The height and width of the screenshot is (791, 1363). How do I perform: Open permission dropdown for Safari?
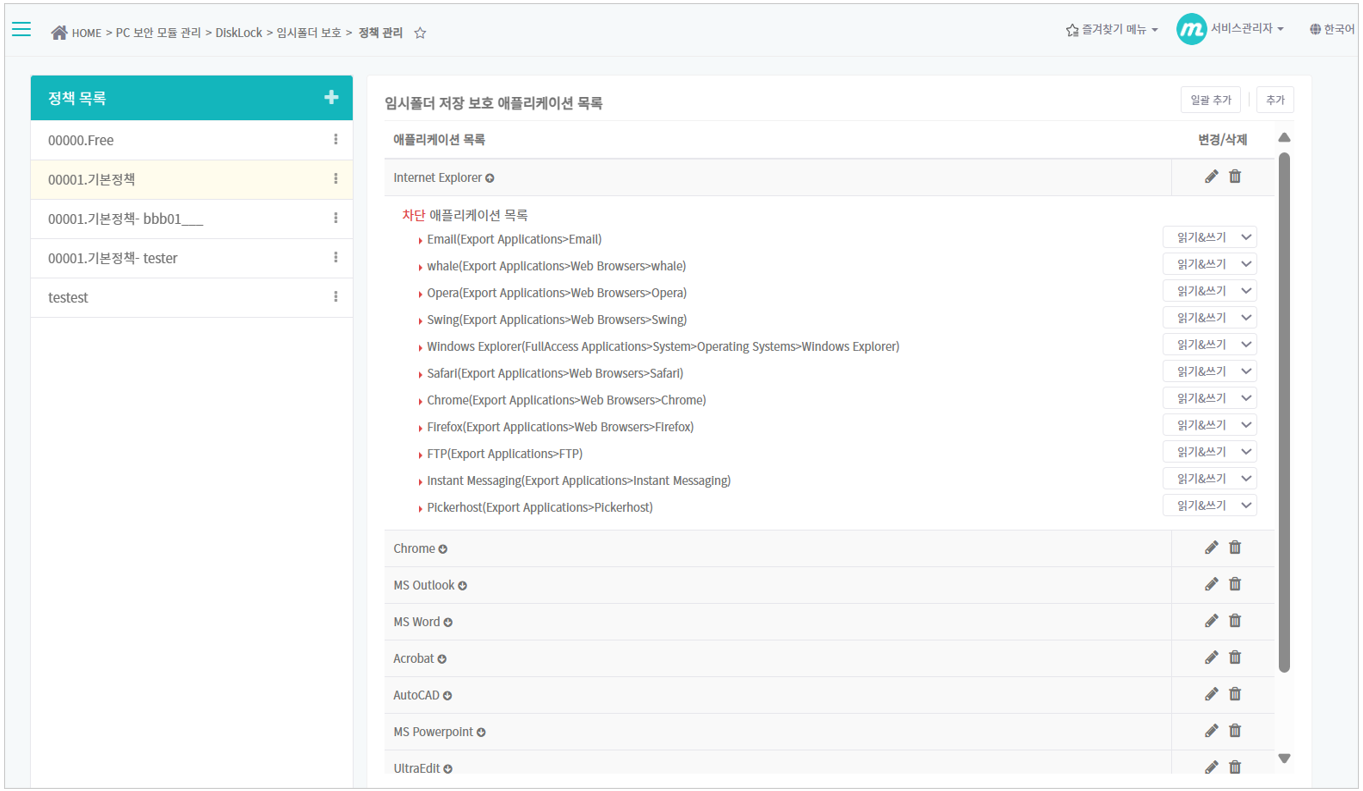[x=1209, y=372]
